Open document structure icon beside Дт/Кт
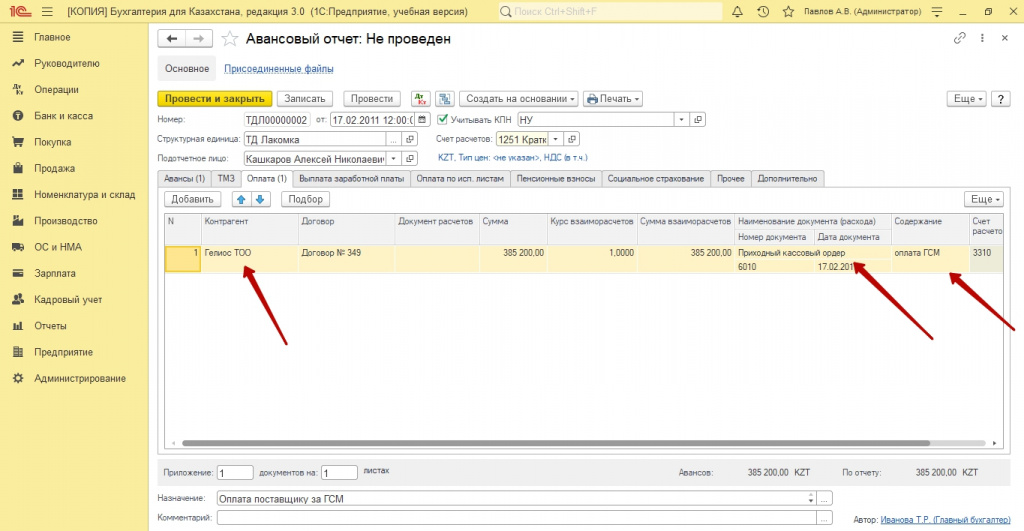 click(x=445, y=99)
